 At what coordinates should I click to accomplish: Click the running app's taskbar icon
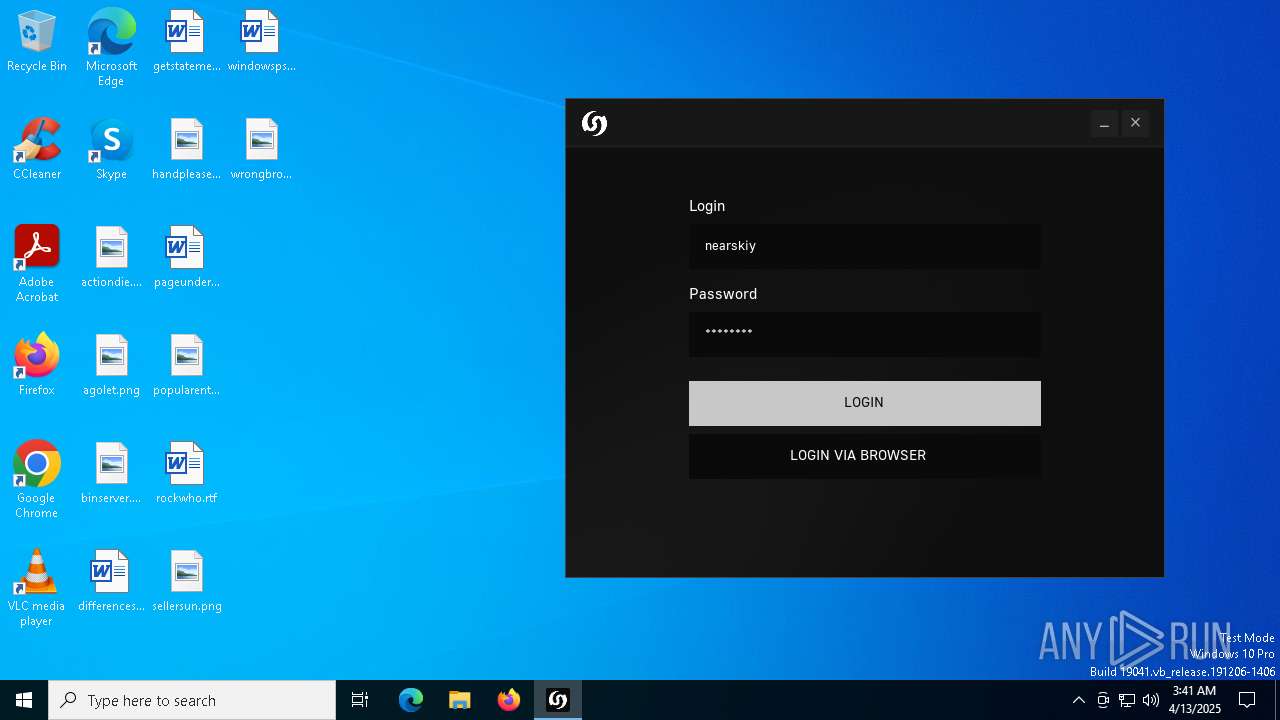tap(558, 700)
